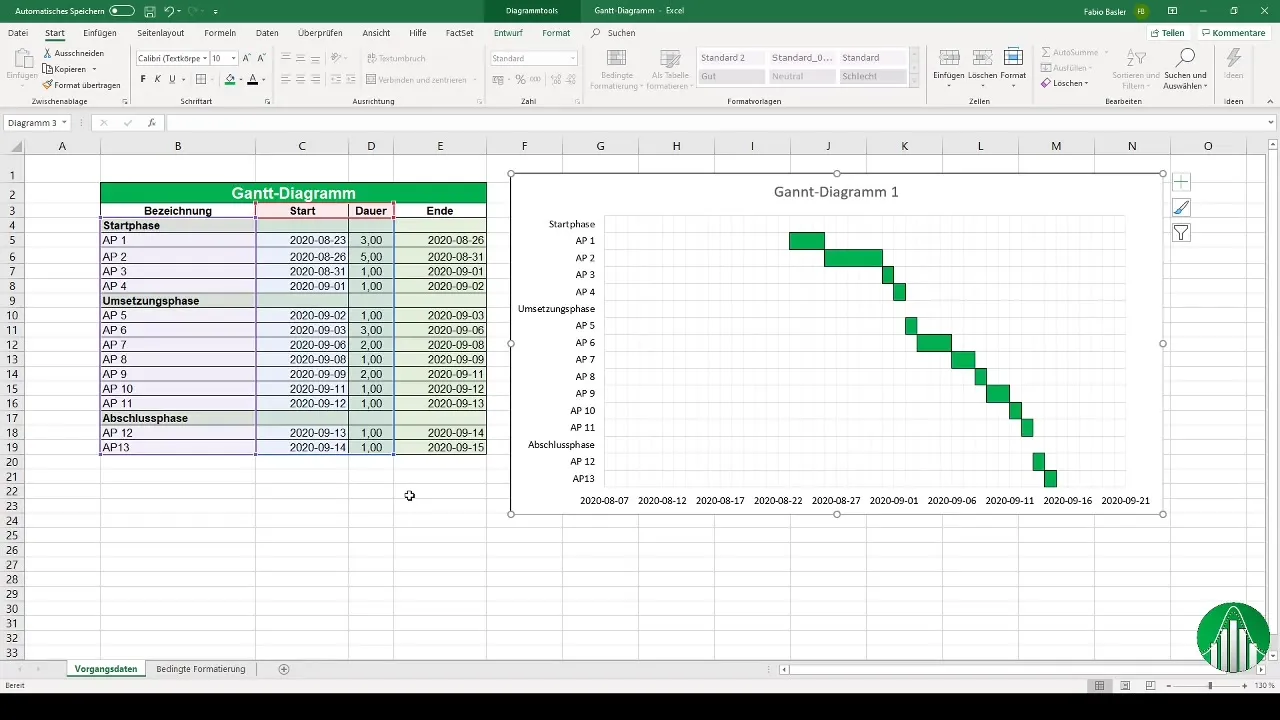Expand the fill color dropdown arrow
Screen dimensions: 1280x720
point(240,80)
